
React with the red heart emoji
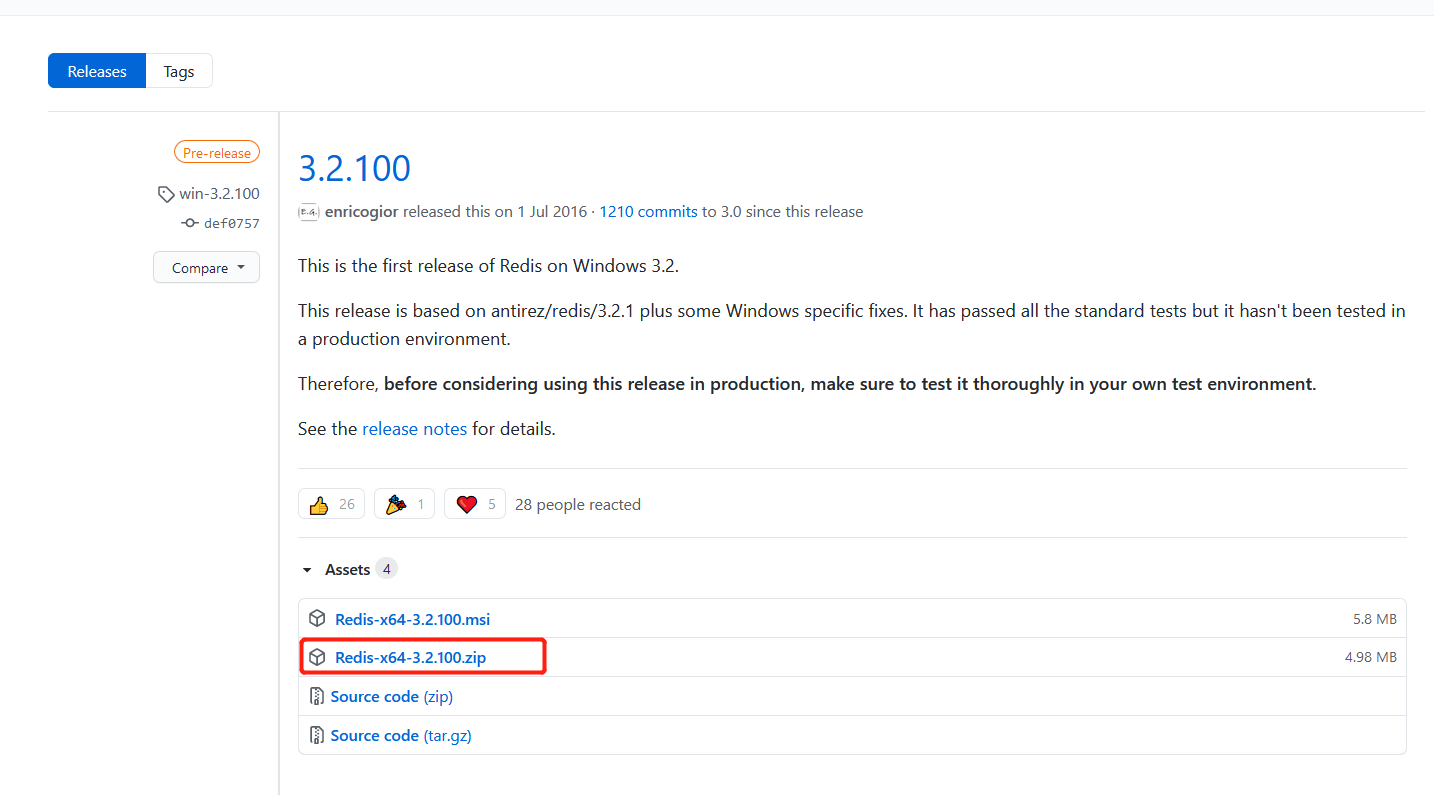(475, 504)
